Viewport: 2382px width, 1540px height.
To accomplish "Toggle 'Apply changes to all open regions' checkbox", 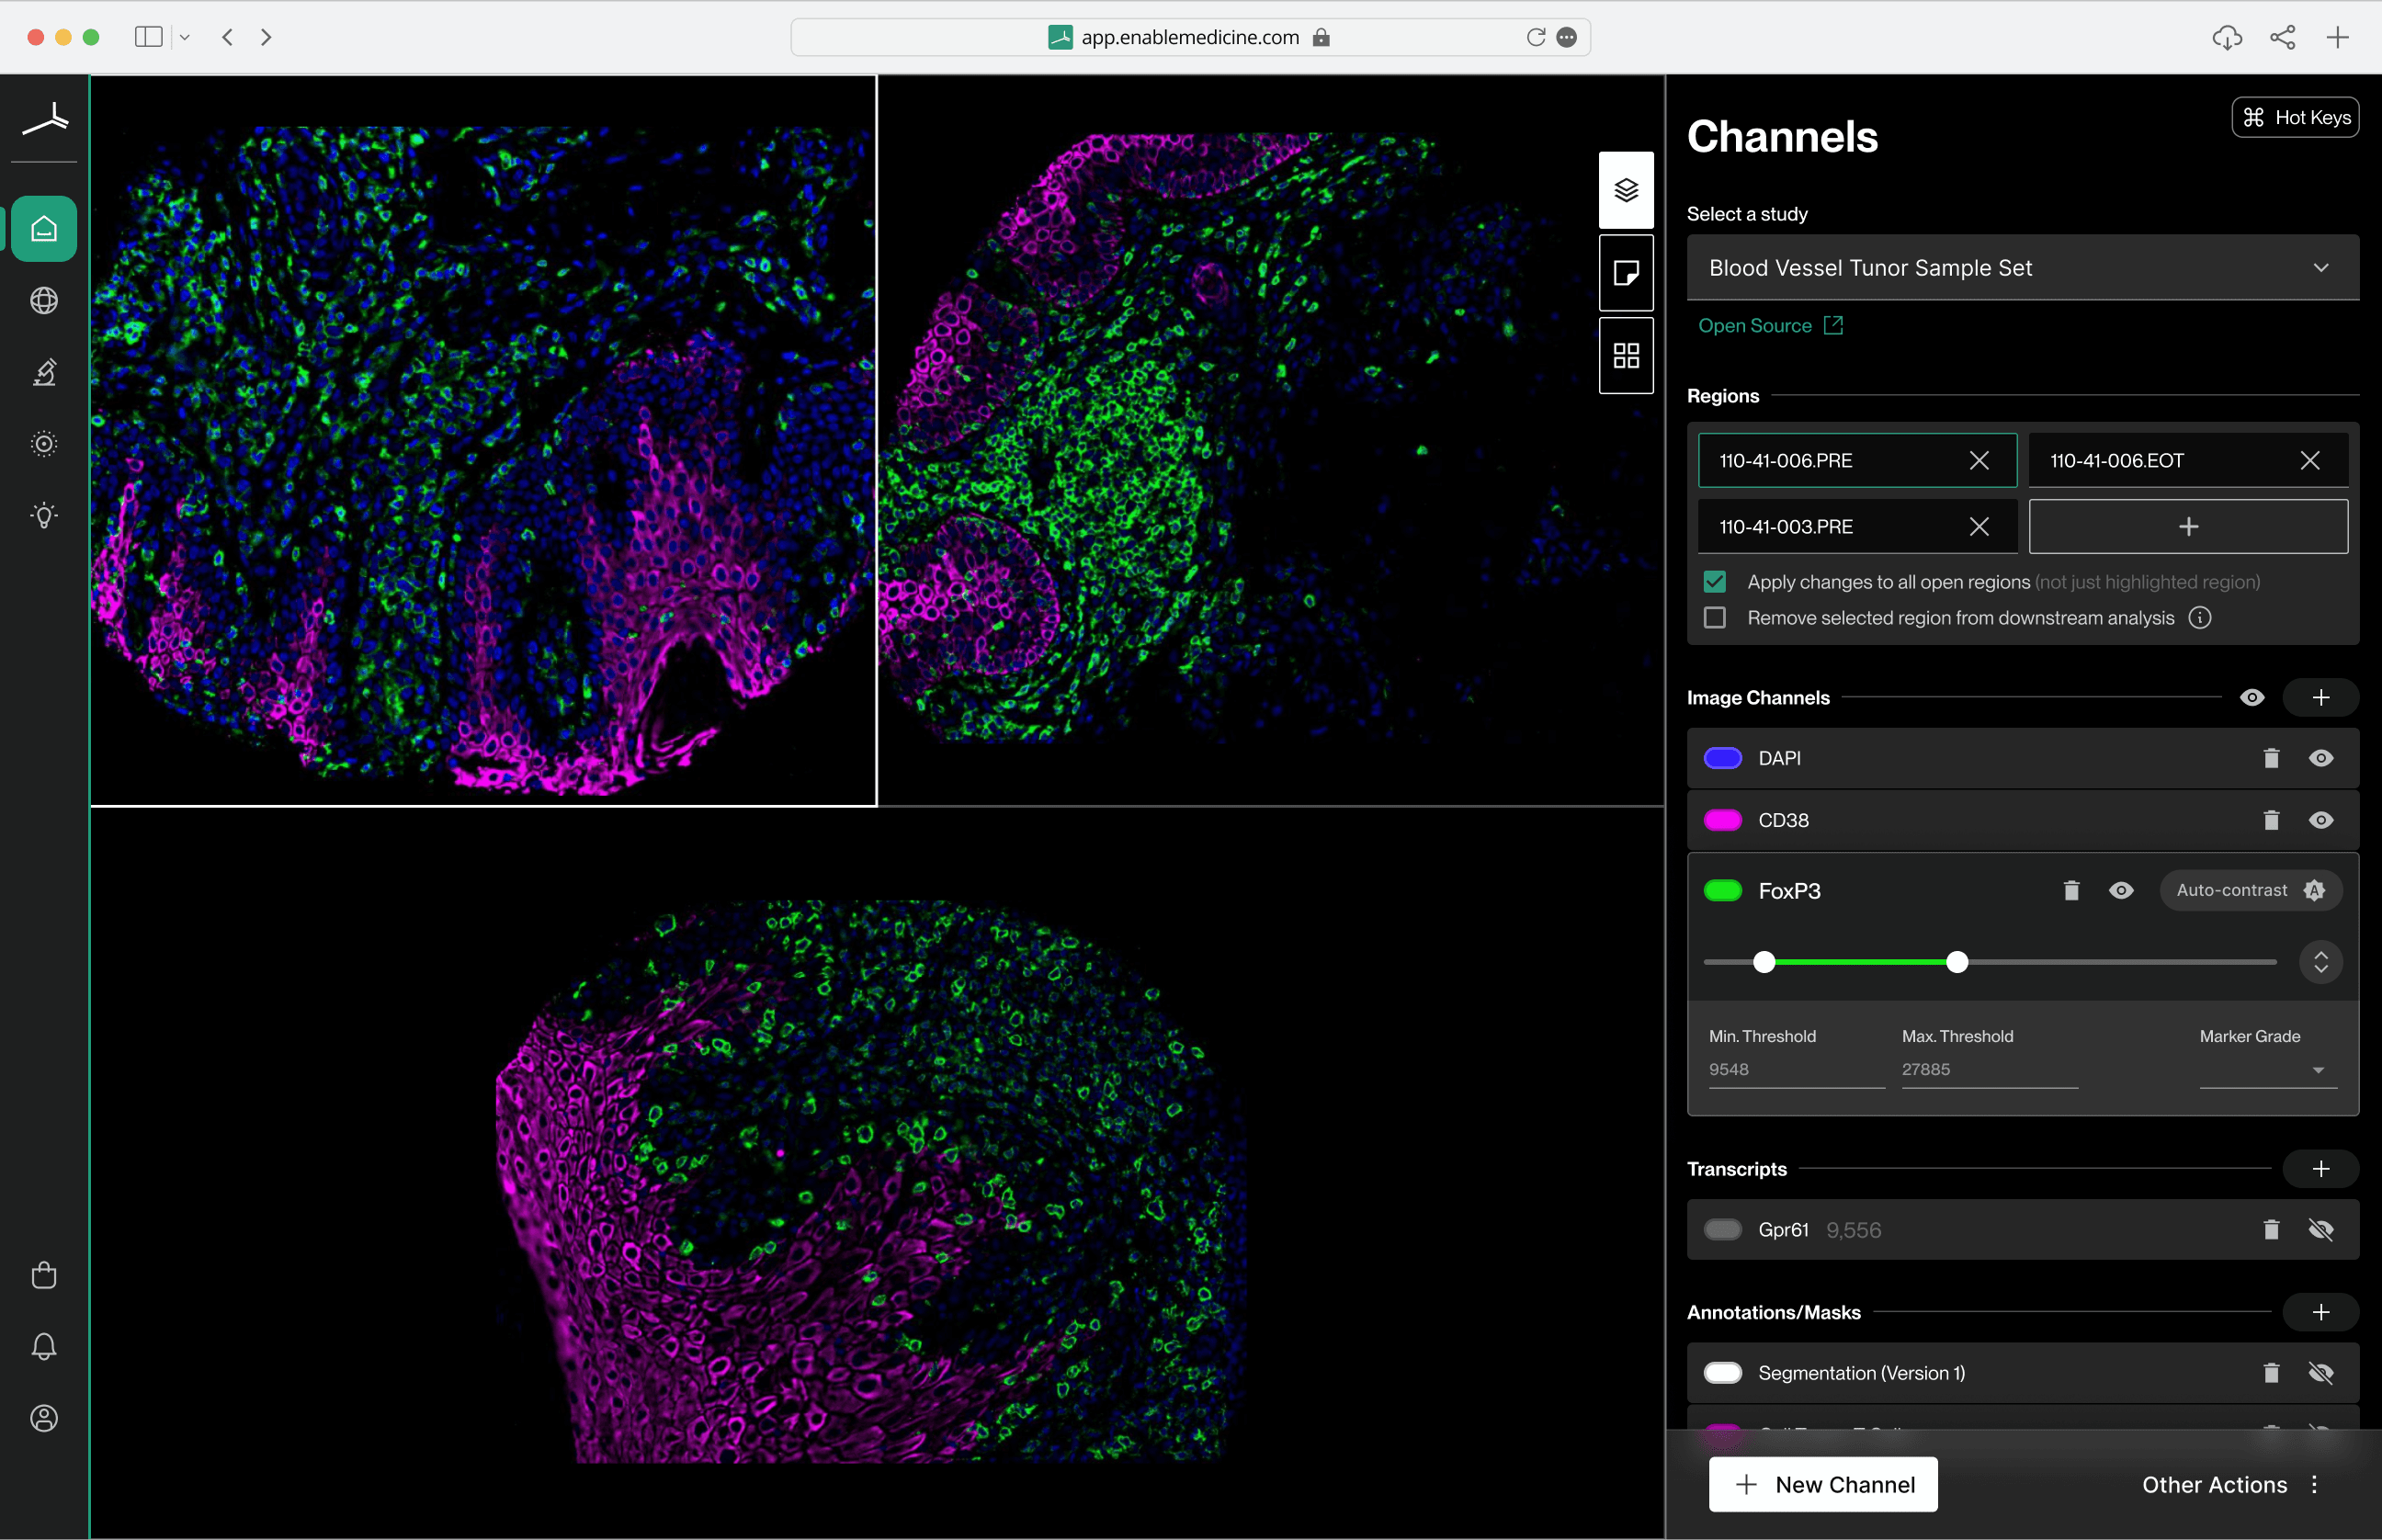I will [1715, 582].
